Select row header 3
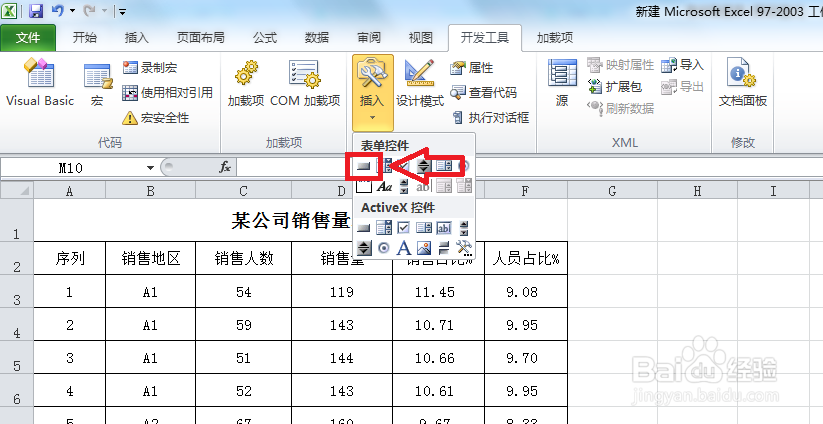The width and height of the screenshot is (823, 424). tap(17, 291)
